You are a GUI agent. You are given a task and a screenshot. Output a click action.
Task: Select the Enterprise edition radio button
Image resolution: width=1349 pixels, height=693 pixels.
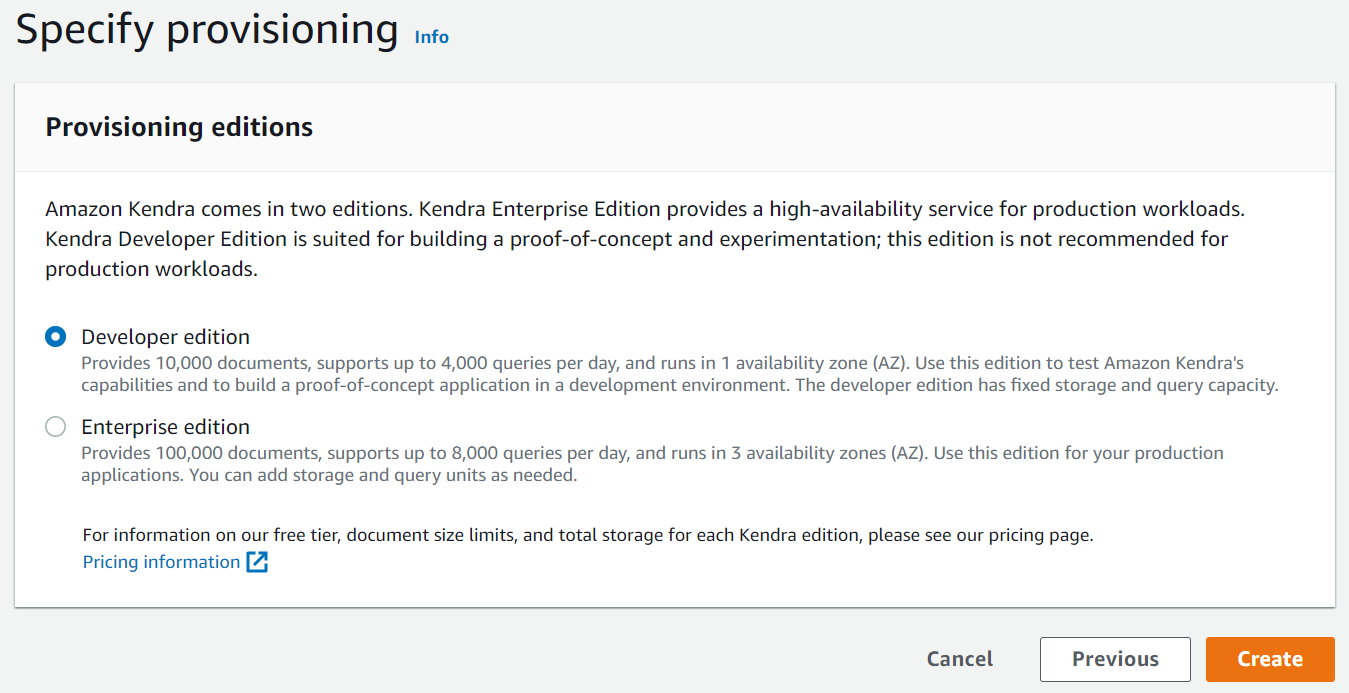56,428
